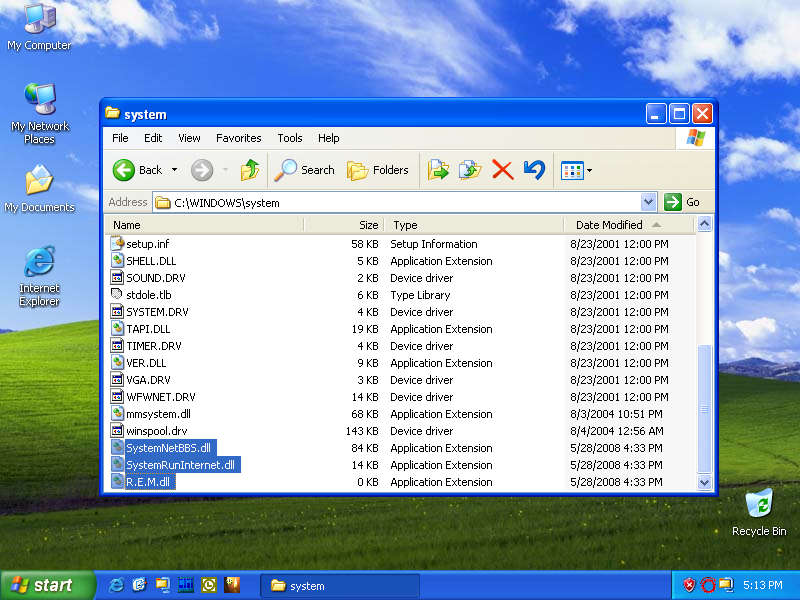Image resolution: width=800 pixels, height=600 pixels.
Task: Click the 8/4/2004 12:56 AM date cell
Action: click(617, 431)
